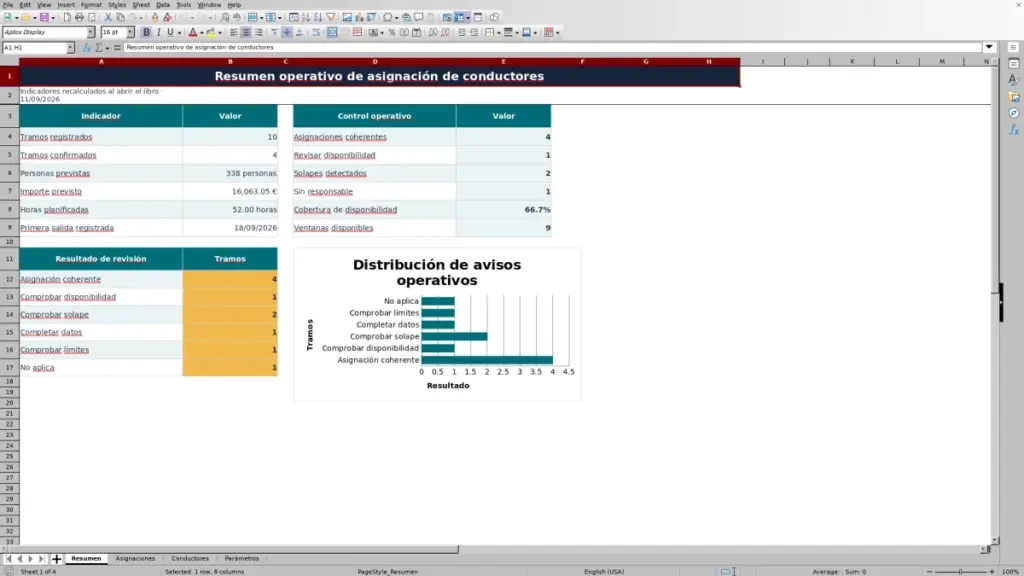Screen dimensions: 1024x576
Task: Click the Insert Image icon
Action: (347, 18)
